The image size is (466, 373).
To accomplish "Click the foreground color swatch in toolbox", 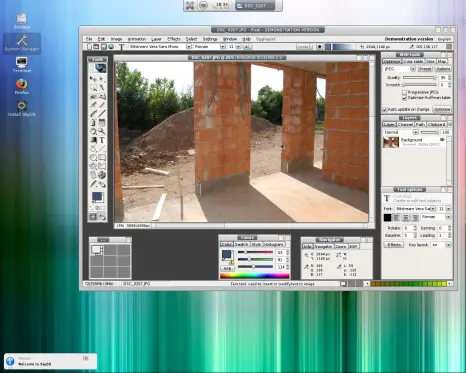I will click(x=96, y=196).
